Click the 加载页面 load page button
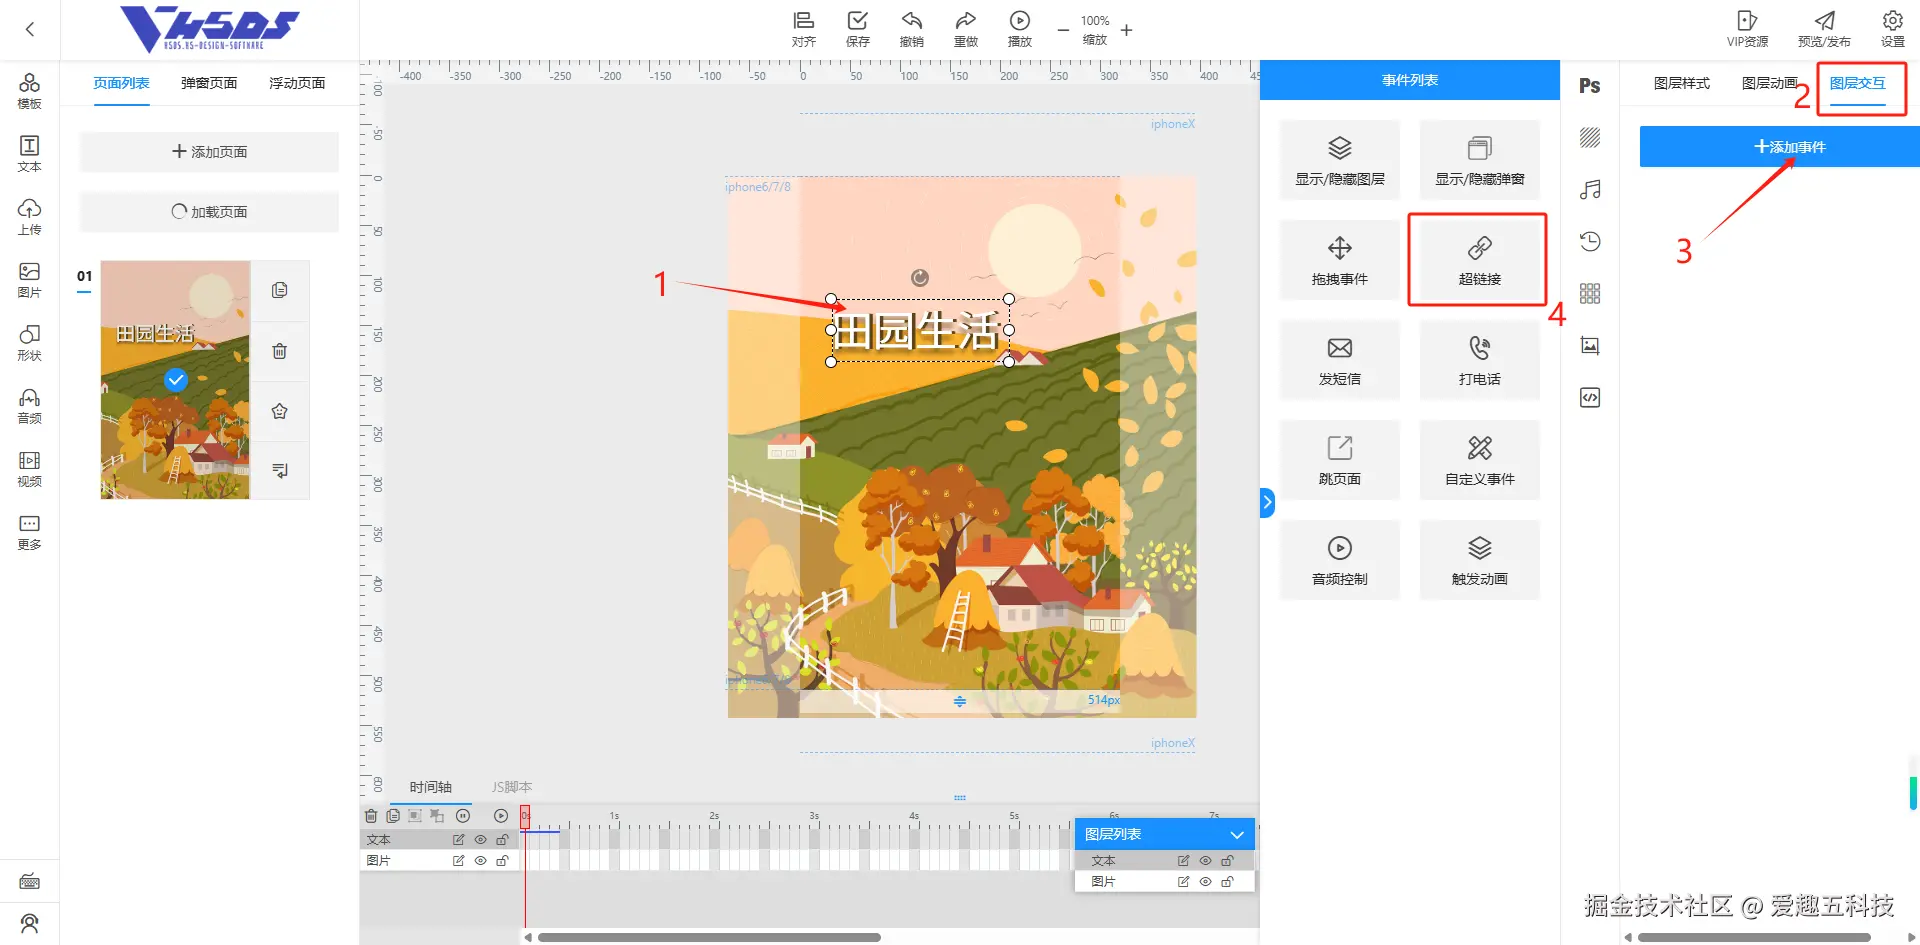The height and width of the screenshot is (945, 1920). pos(209,212)
